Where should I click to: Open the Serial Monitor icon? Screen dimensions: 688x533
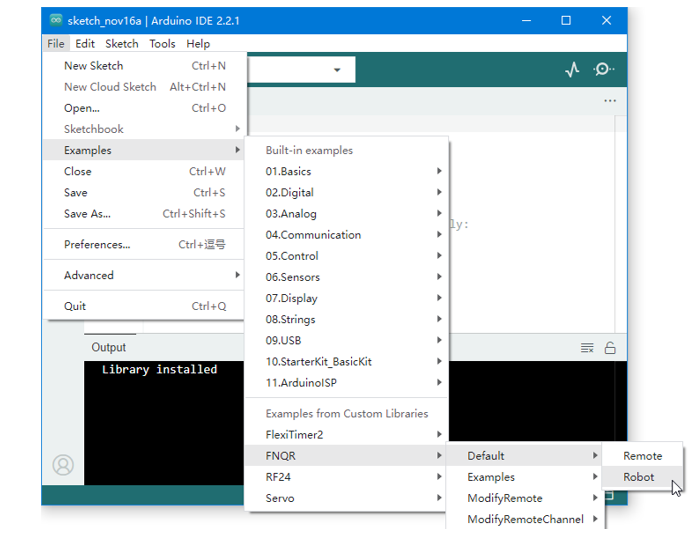click(604, 69)
